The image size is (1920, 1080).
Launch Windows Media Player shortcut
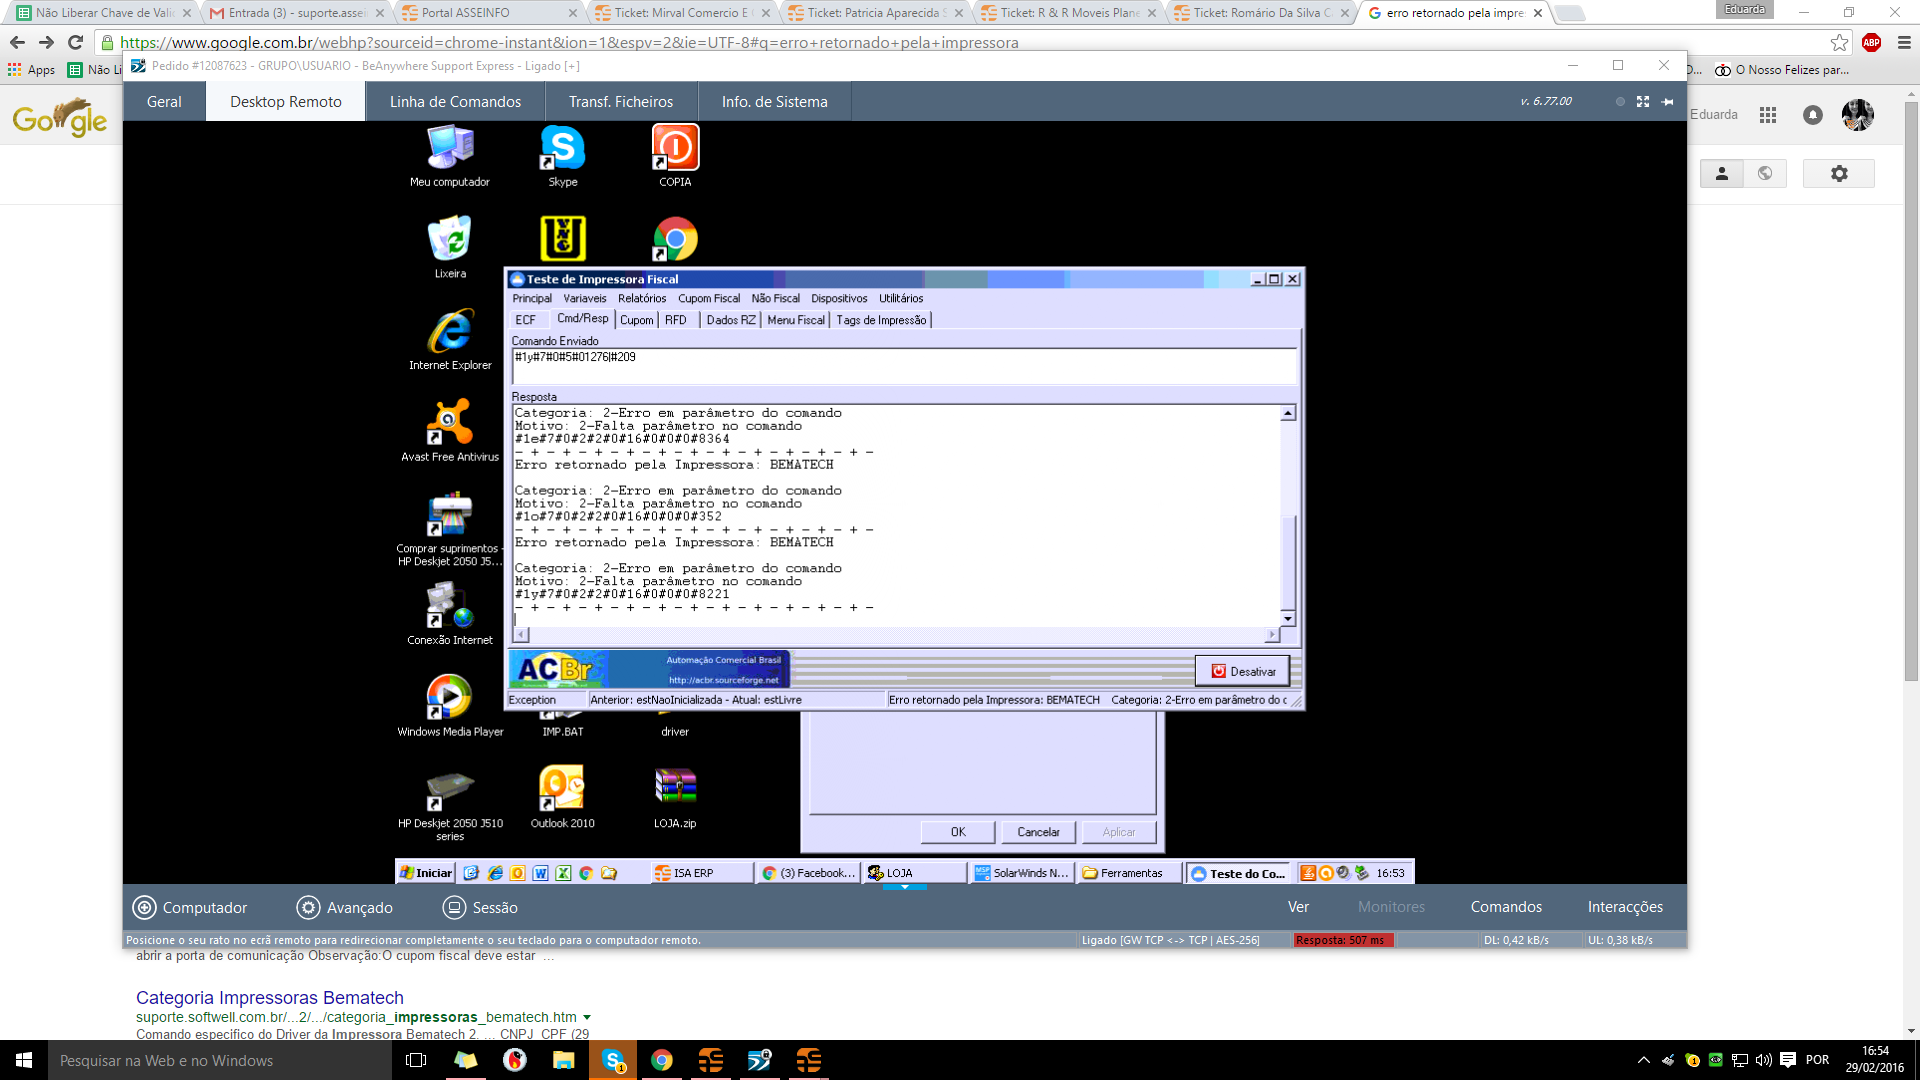click(450, 706)
